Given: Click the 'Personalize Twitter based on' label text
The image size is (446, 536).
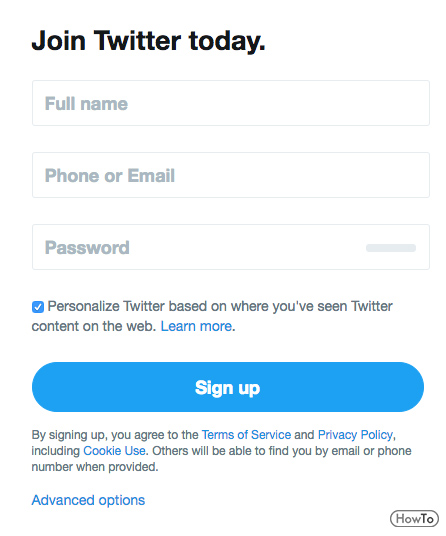Looking at the screenshot, I should [x=136, y=306].
